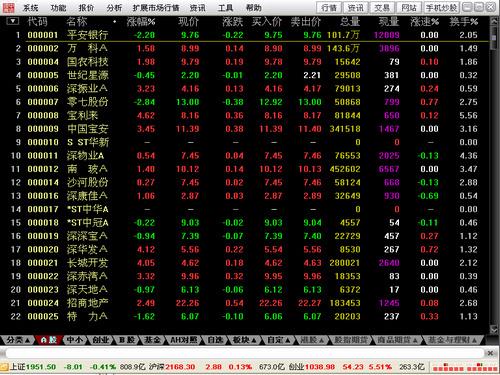Select the 零七股份 stock row

pyautogui.click(x=247, y=102)
